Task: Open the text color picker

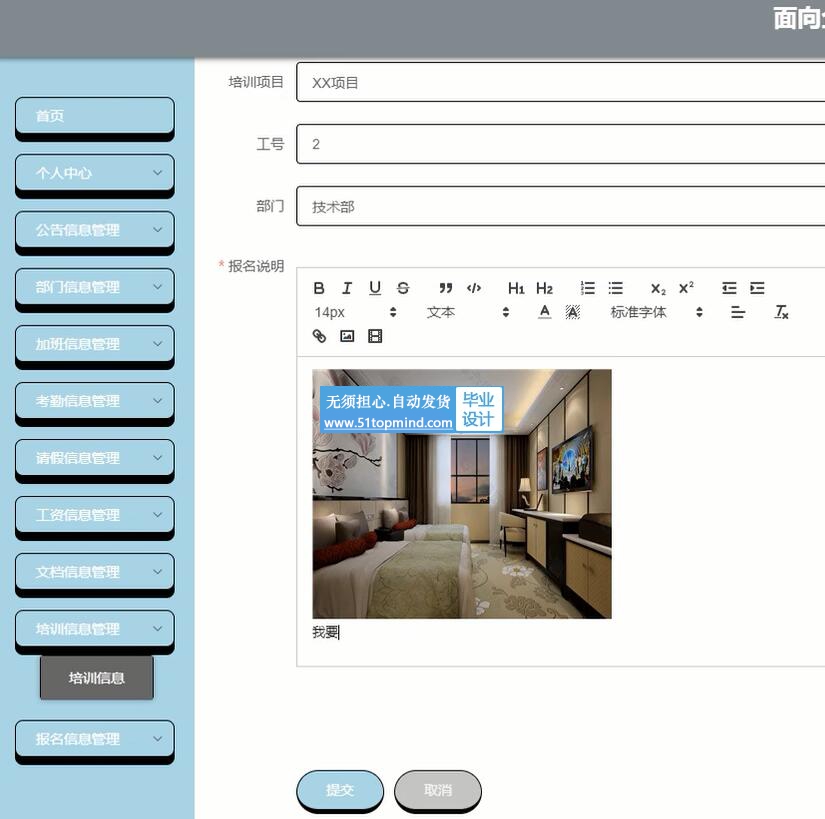Action: click(544, 312)
